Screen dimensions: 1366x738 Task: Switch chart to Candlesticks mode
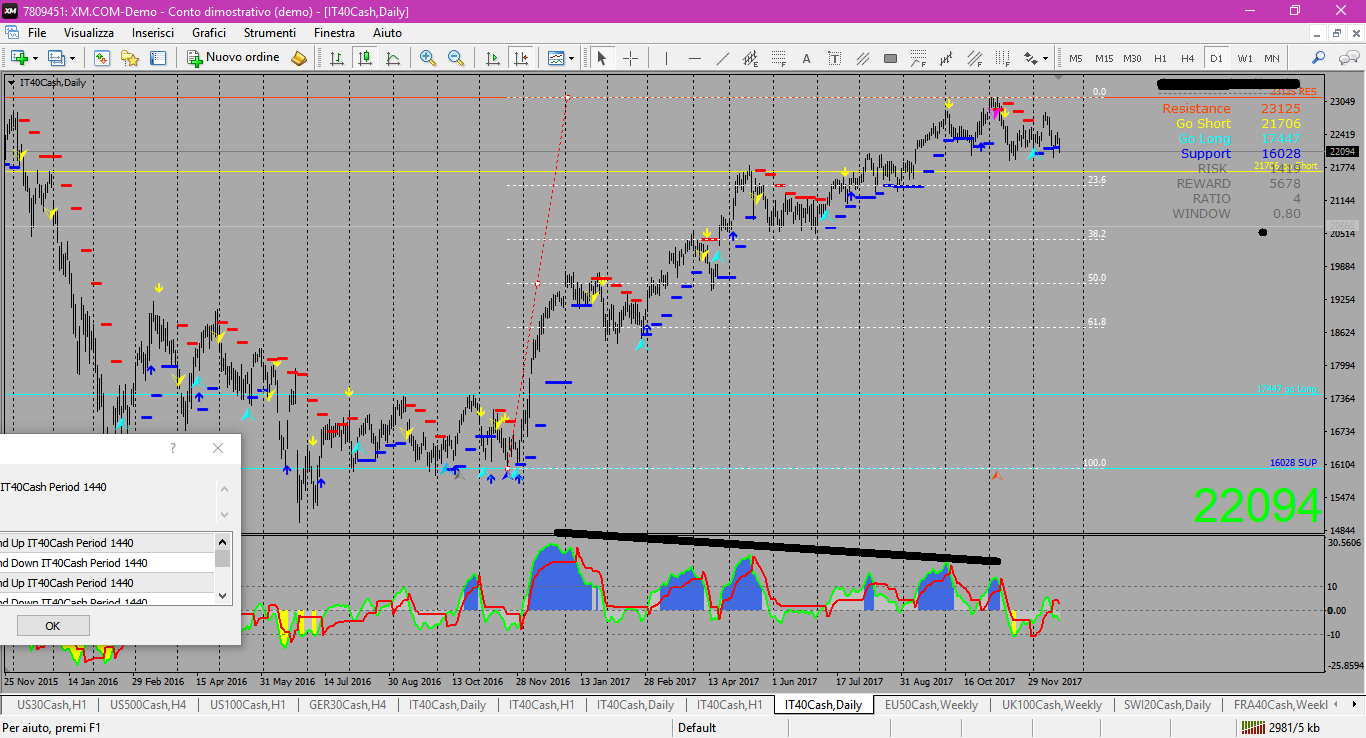365,58
